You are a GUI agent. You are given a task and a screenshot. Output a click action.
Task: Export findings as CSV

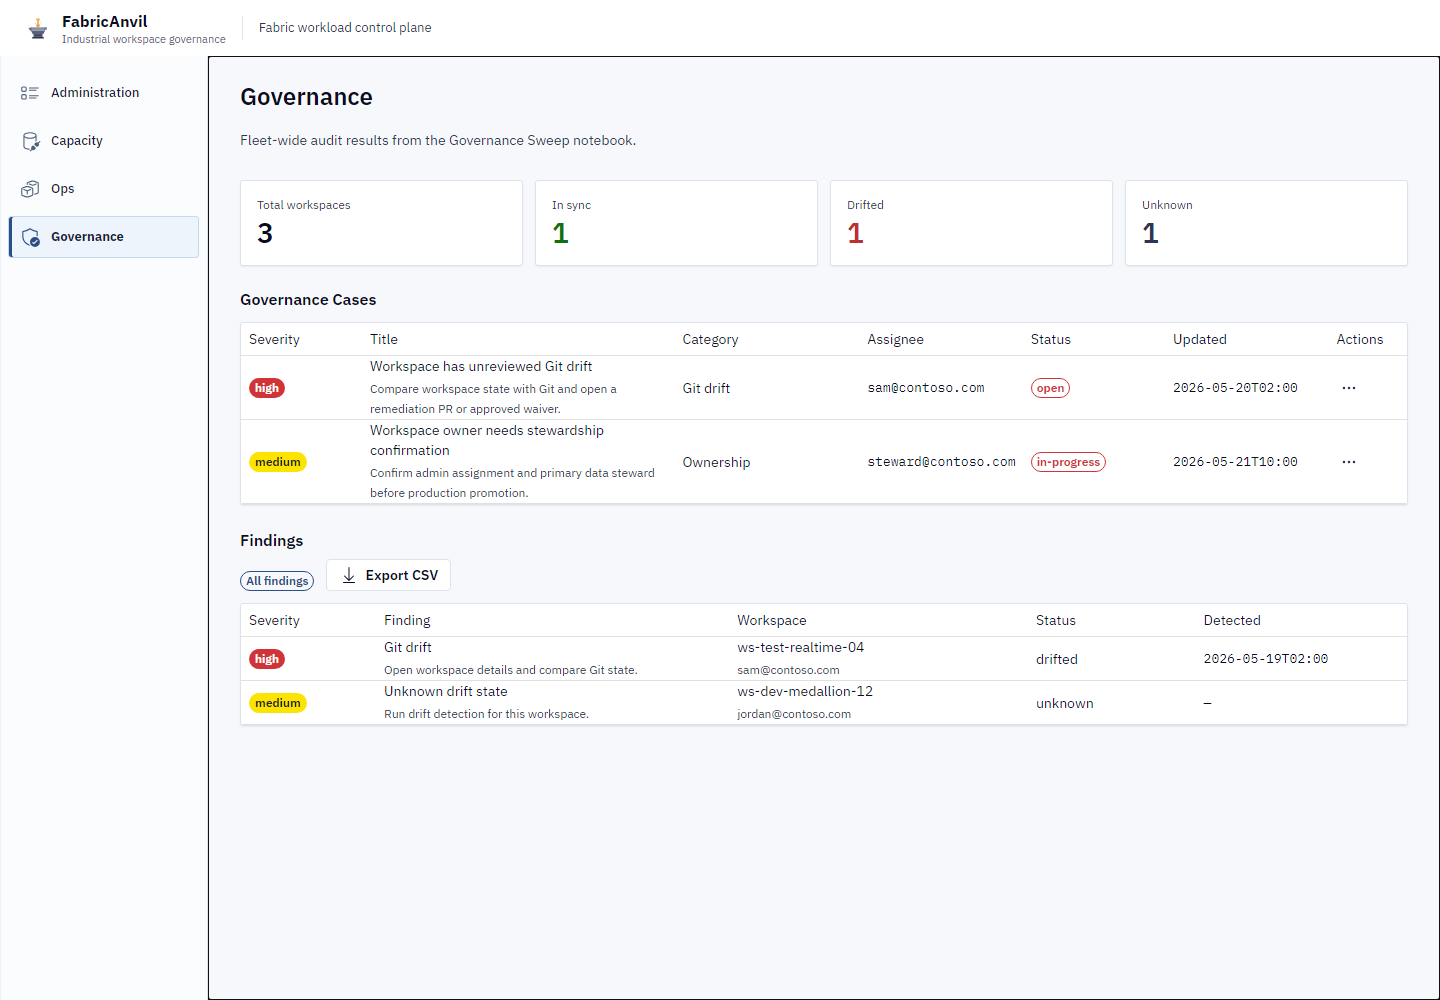[x=388, y=575]
